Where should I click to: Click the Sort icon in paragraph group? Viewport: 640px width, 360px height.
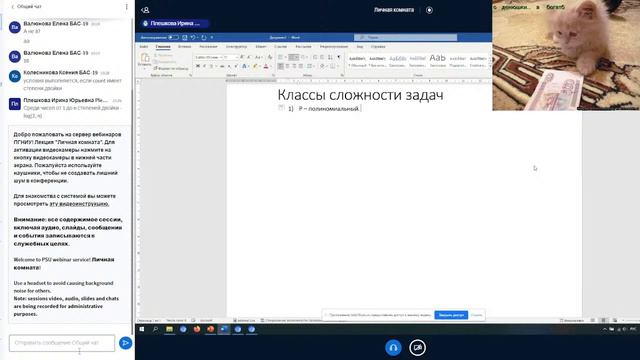tap(330, 57)
